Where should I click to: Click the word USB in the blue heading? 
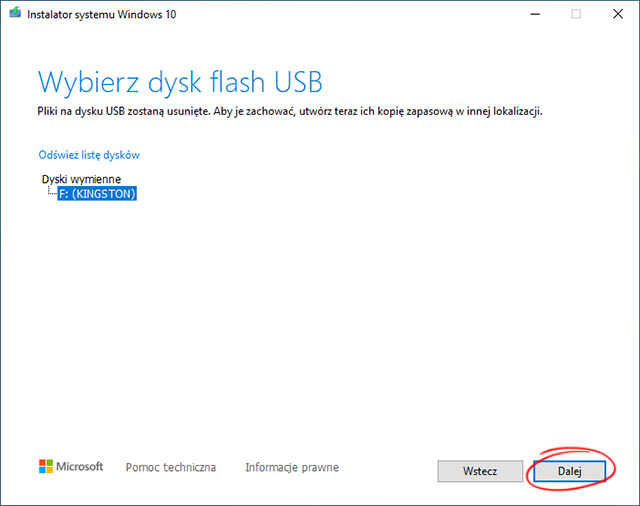298,82
